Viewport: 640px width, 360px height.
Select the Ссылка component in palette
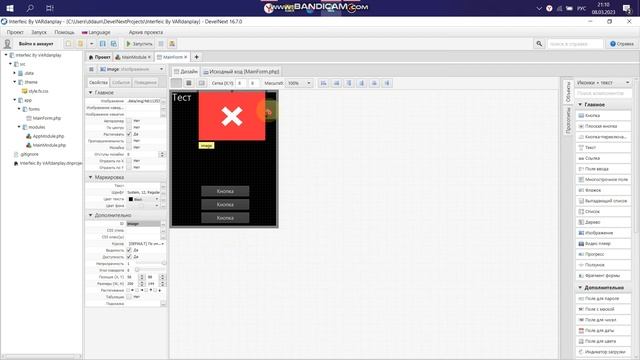tap(603, 158)
